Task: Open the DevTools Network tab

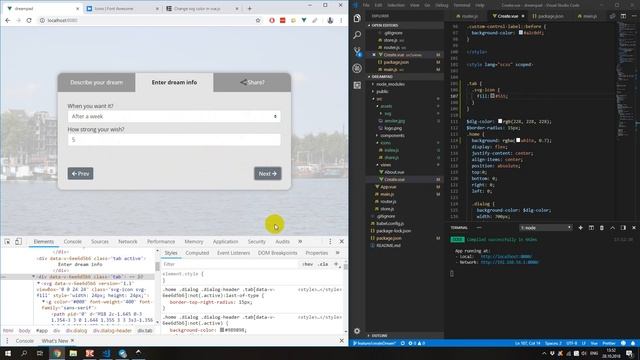Action: tap(128, 242)
